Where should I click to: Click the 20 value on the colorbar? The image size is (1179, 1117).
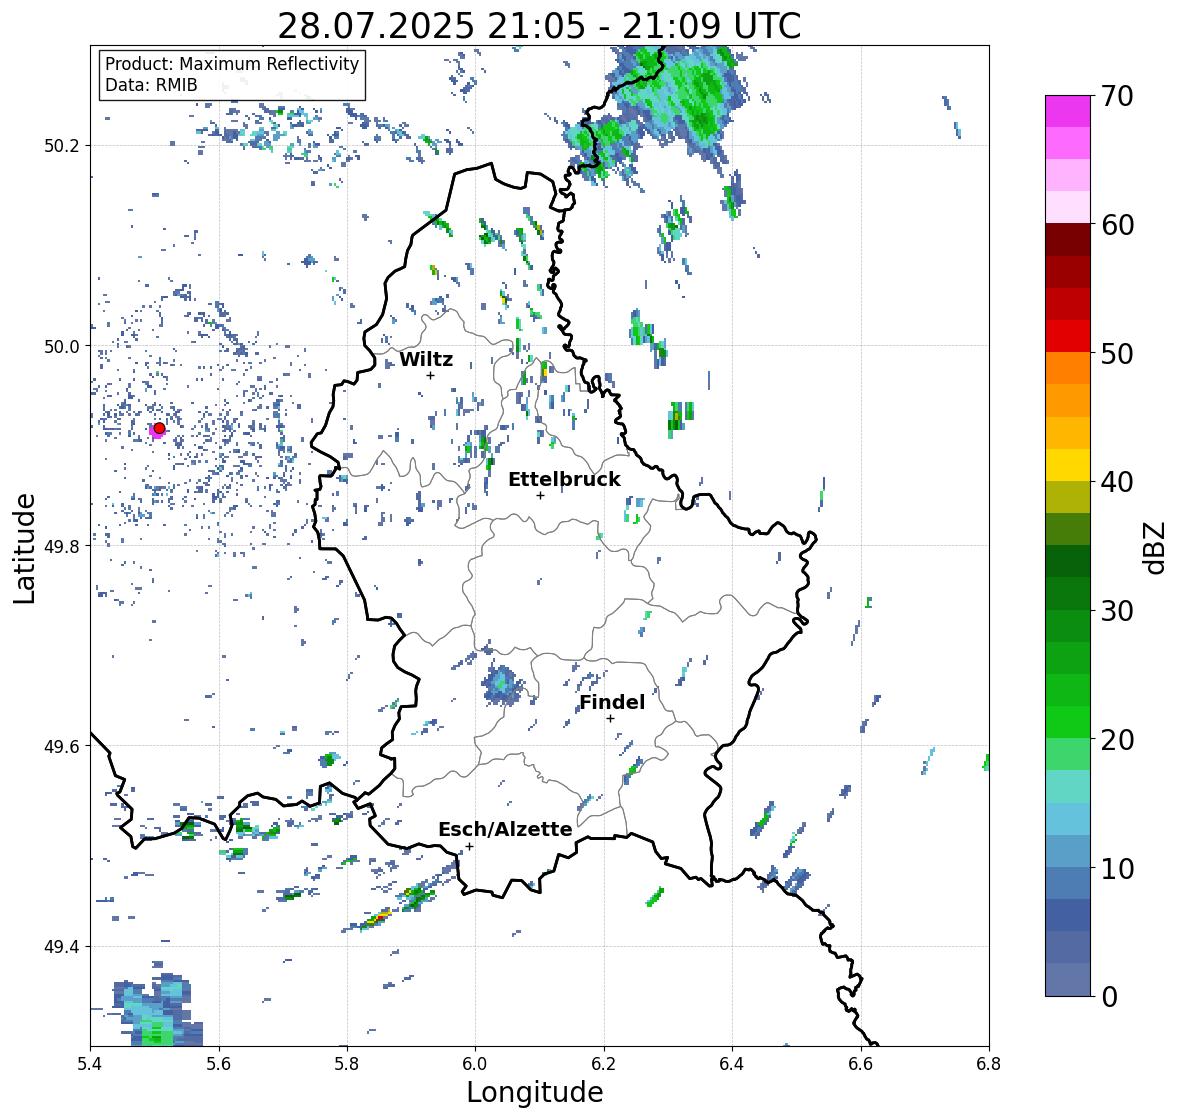(x=1117, y=740)
